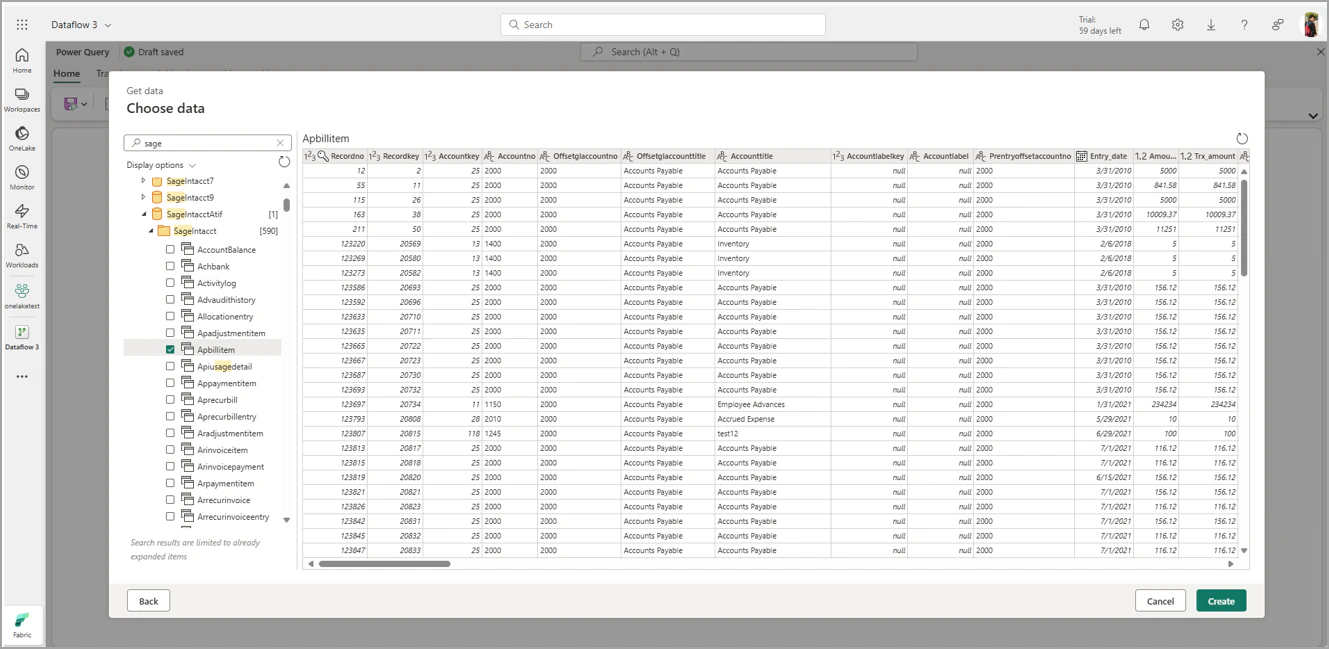Click the Create button
Viewport: 1329px width, 649px height.
[x=1220, y=600]
